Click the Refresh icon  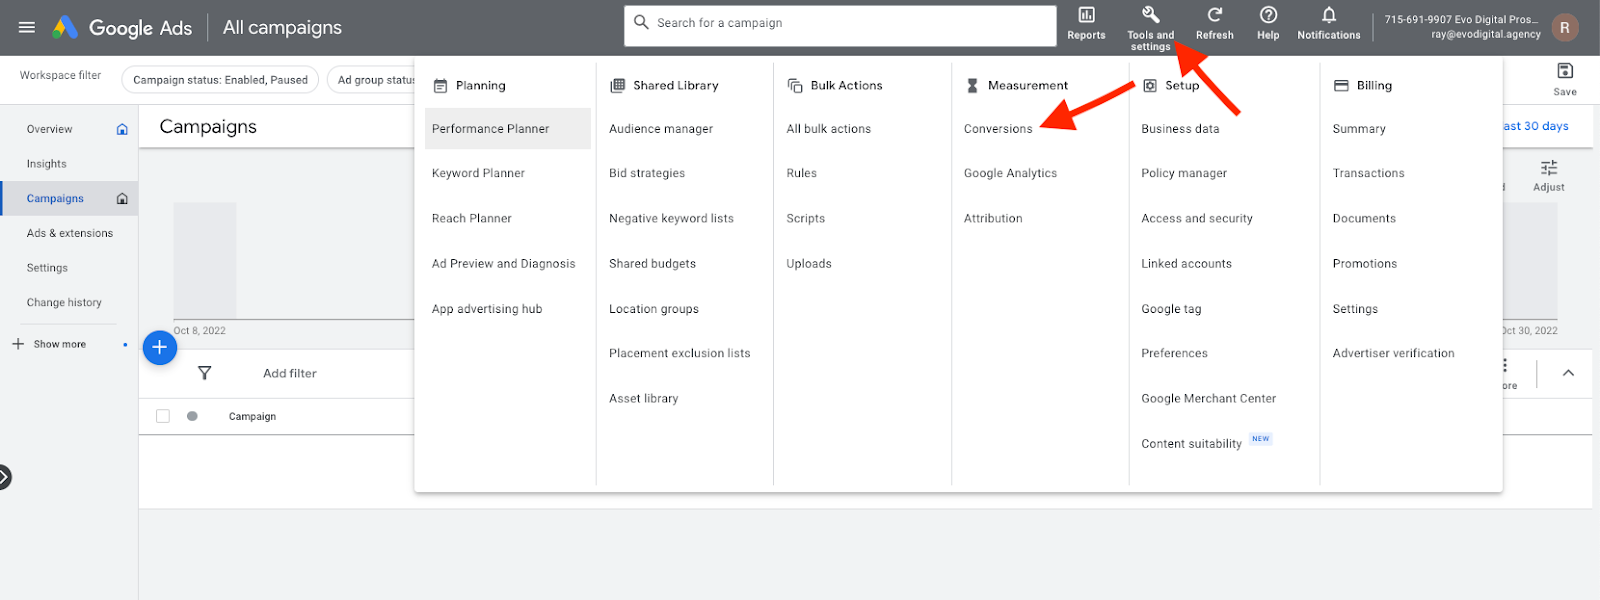pos(1215,15)
